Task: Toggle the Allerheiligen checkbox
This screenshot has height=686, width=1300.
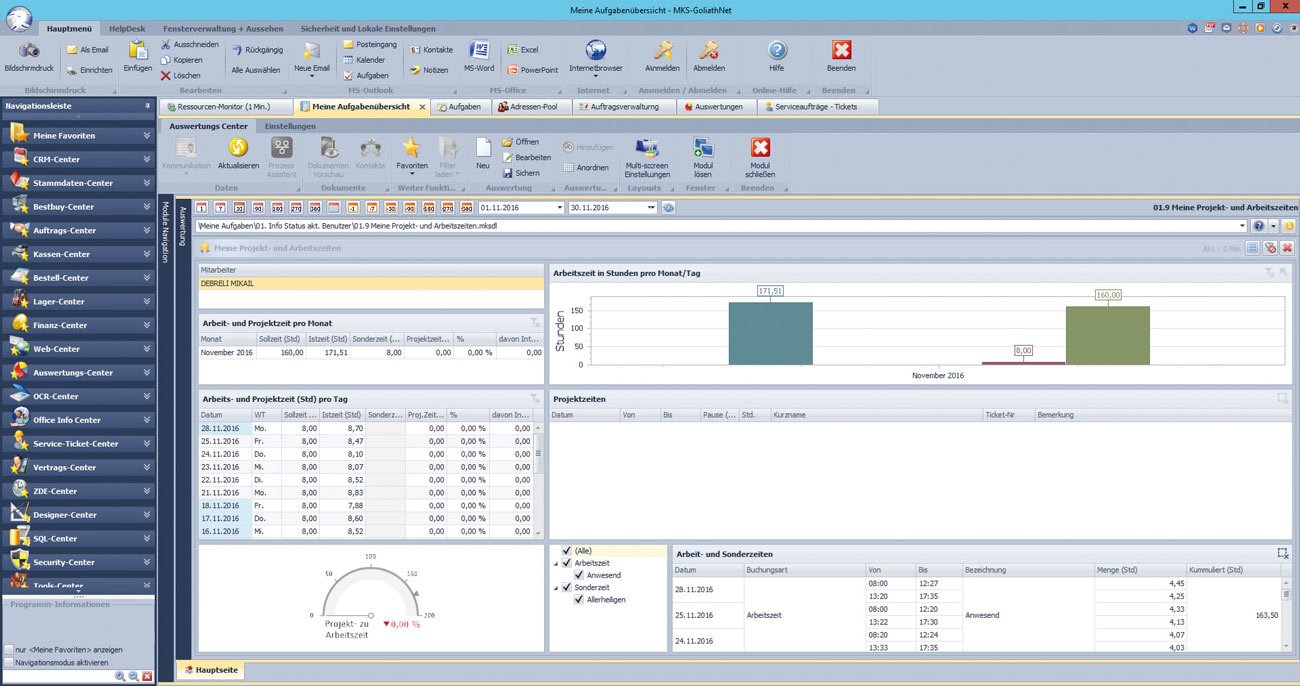Action: (x=579, y=600)
